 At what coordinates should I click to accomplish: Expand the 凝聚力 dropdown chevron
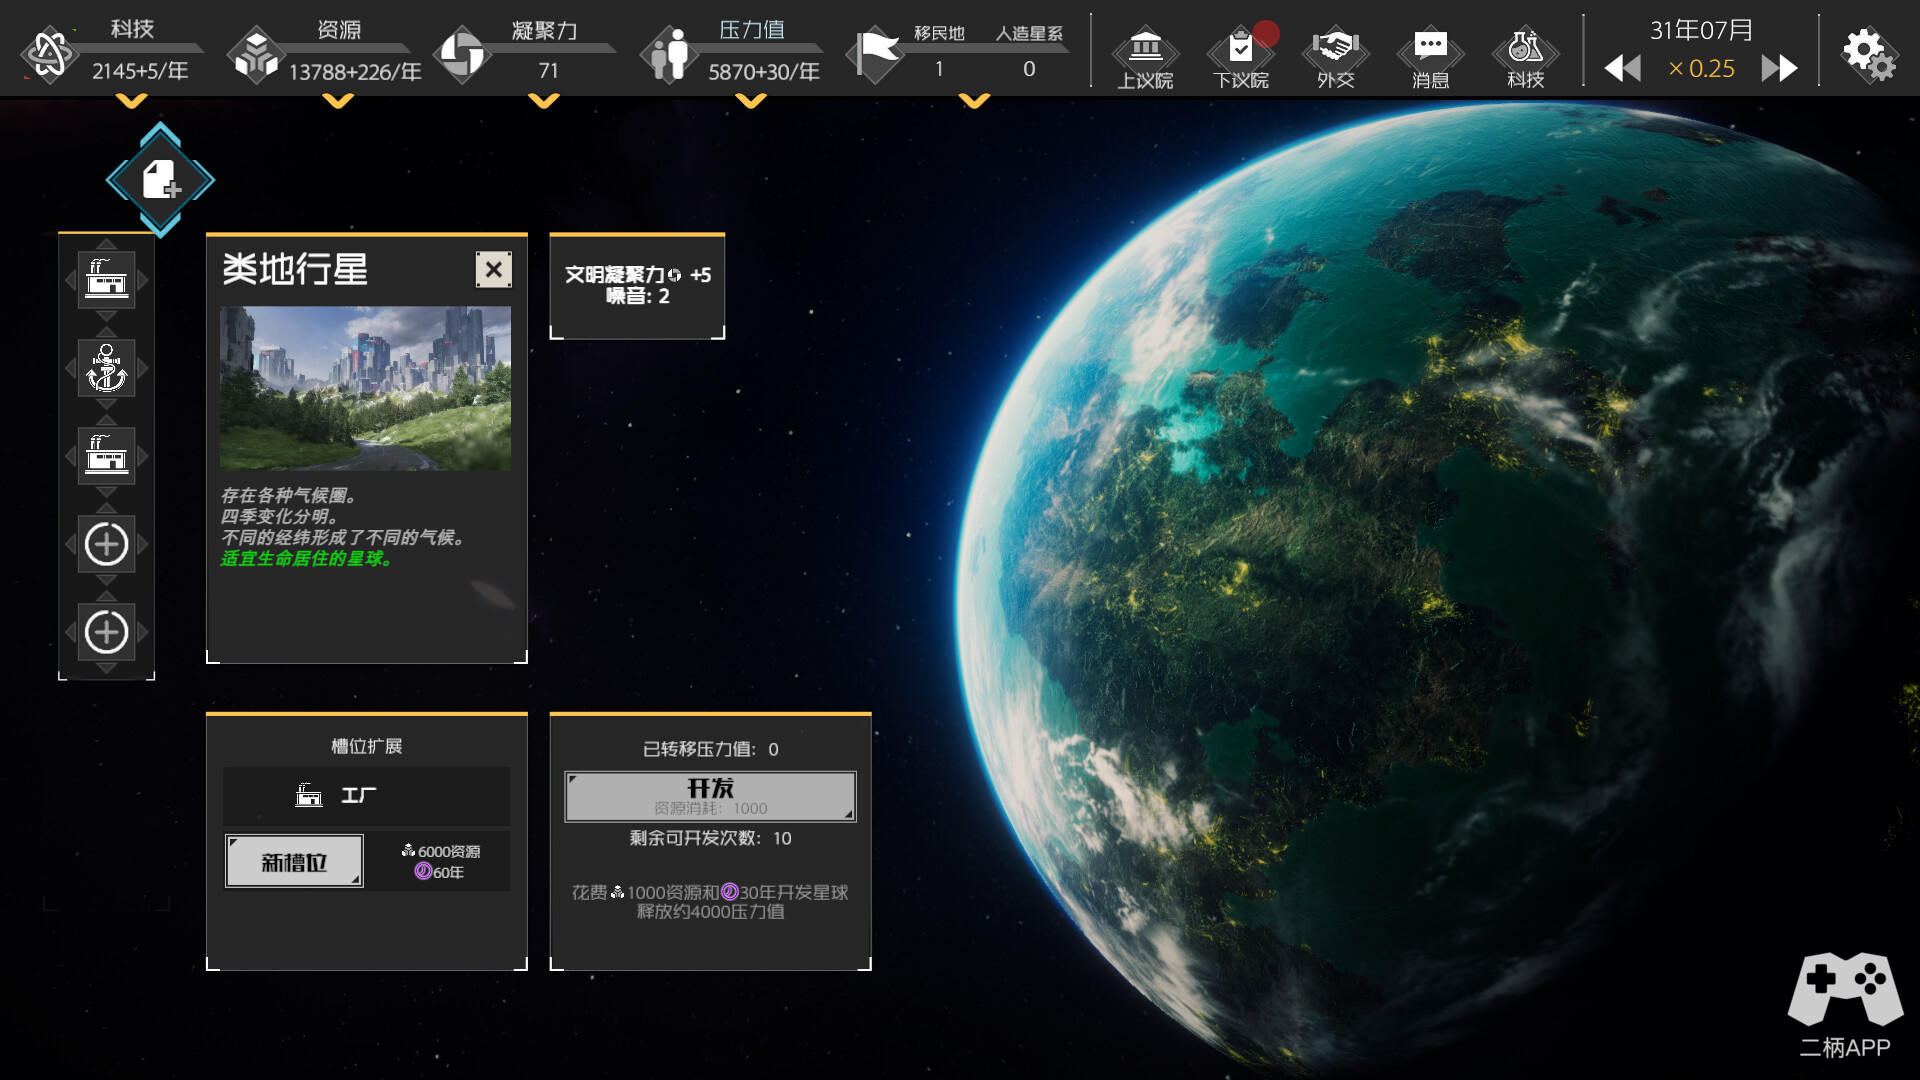[x=543, y=101]
